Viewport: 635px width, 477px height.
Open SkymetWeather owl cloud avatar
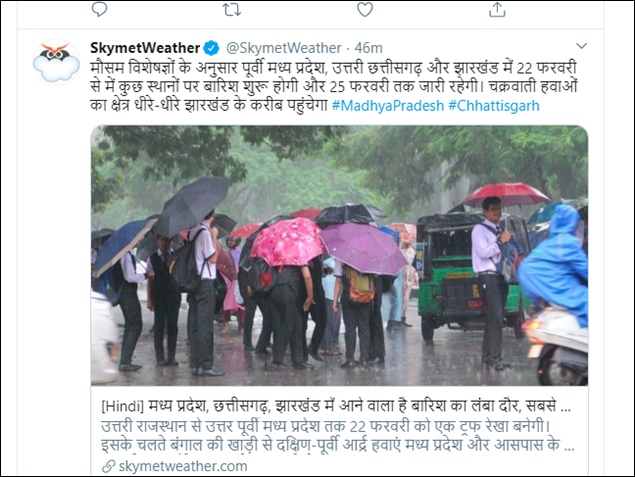pyautogui.click(x=56, y=62)
